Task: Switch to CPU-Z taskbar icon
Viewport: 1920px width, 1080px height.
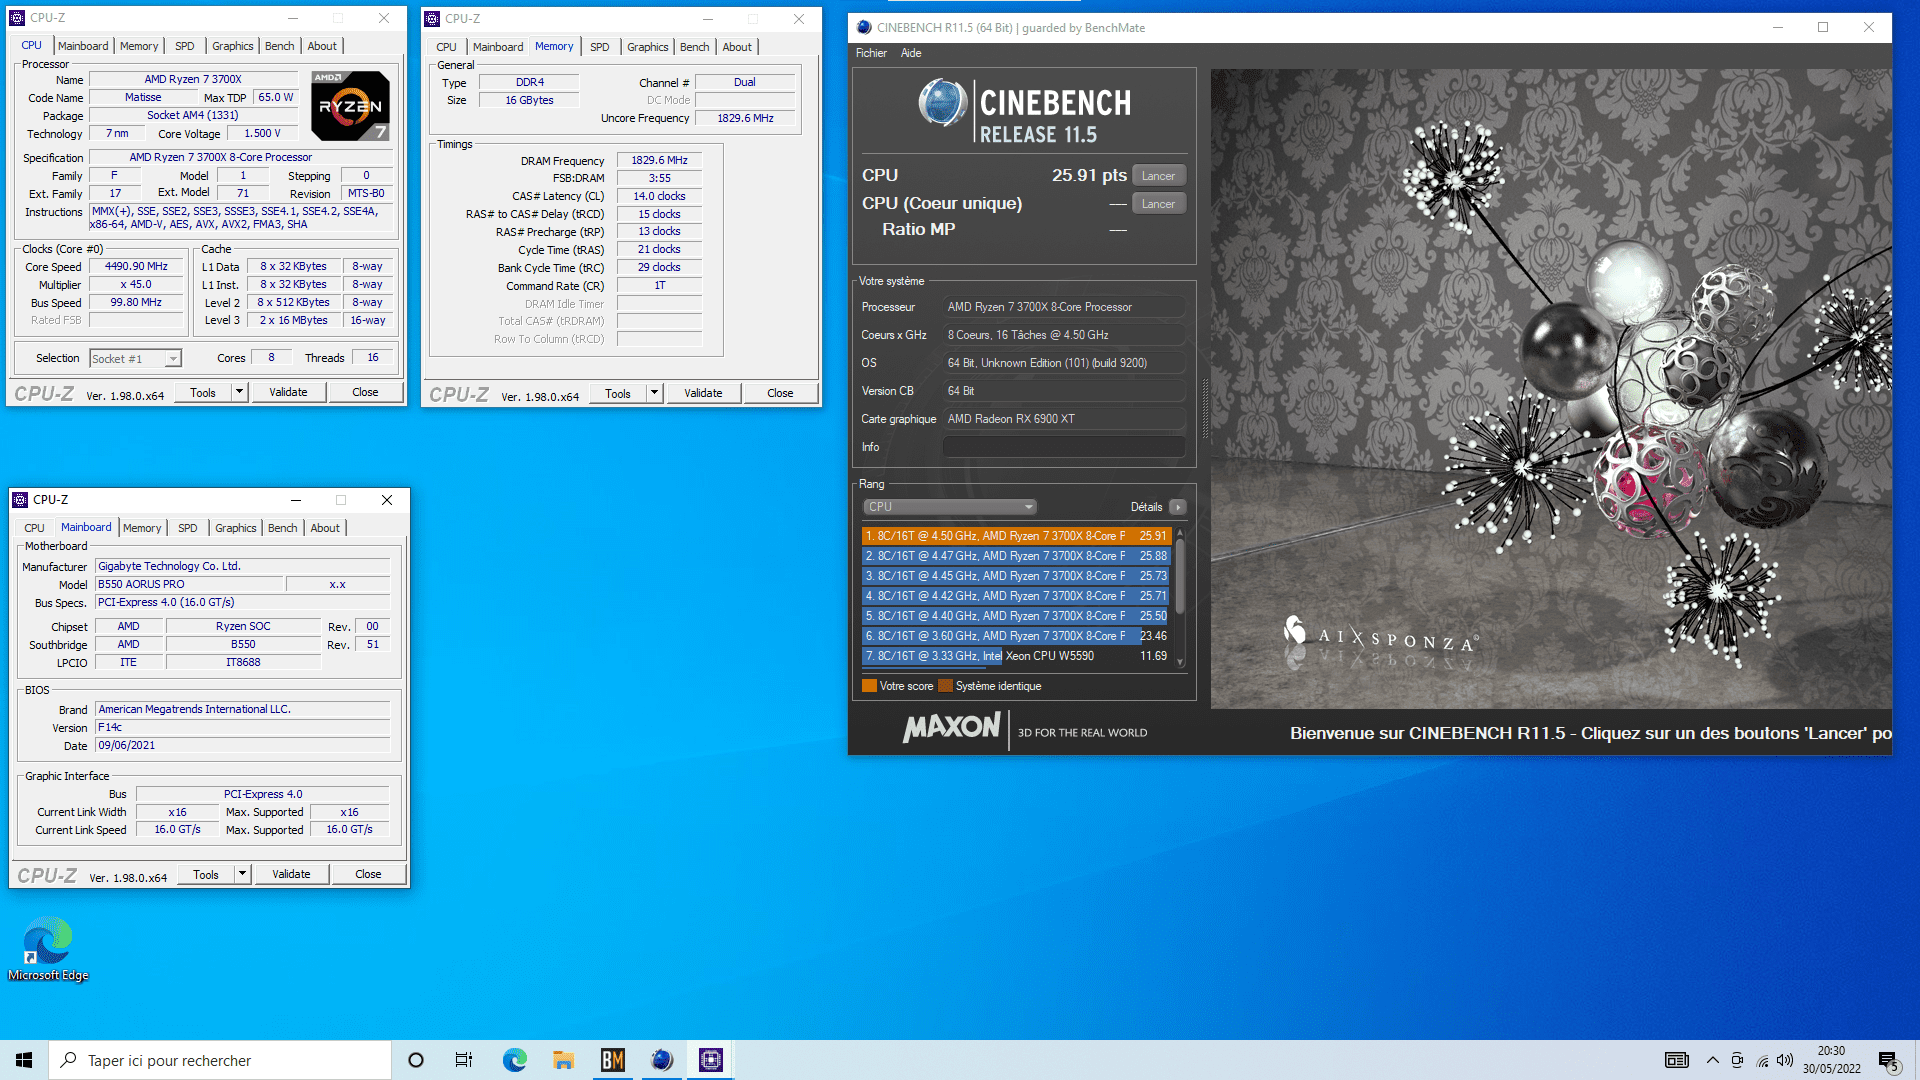Action: 710,1060
